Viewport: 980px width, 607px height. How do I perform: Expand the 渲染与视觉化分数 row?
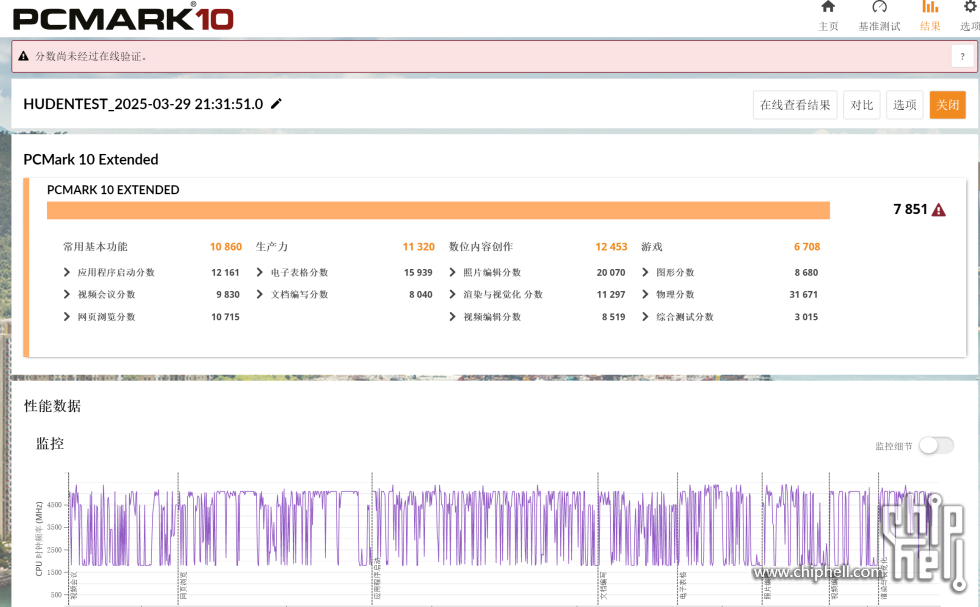coord(452,294)
